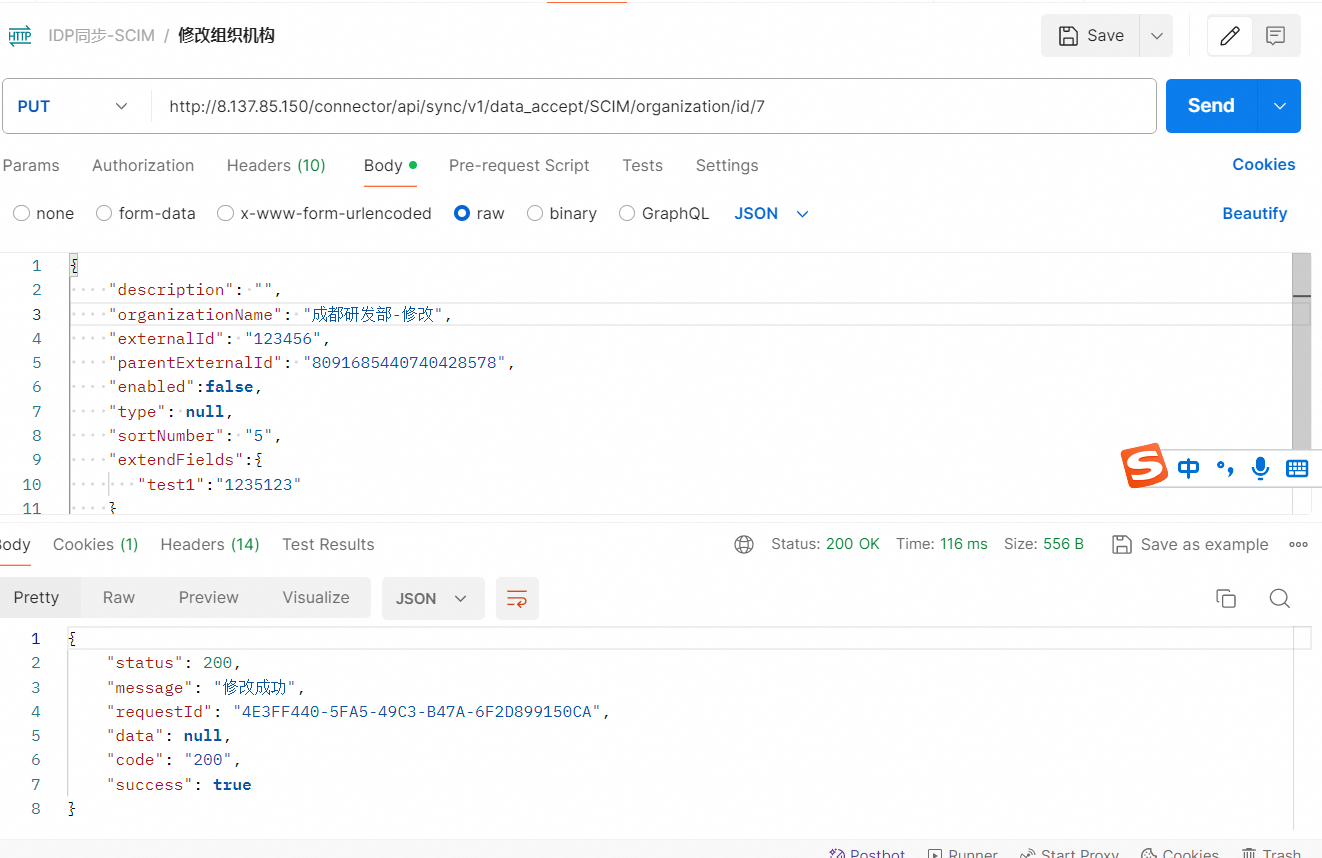Select the raw body type

click(x=479, y=213)
